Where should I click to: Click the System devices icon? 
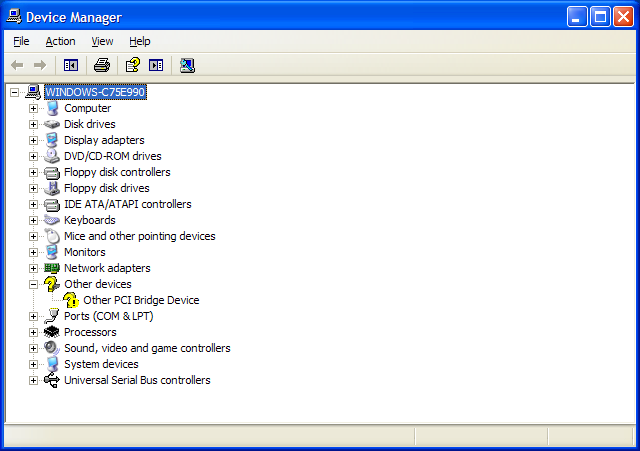(52, 364)
